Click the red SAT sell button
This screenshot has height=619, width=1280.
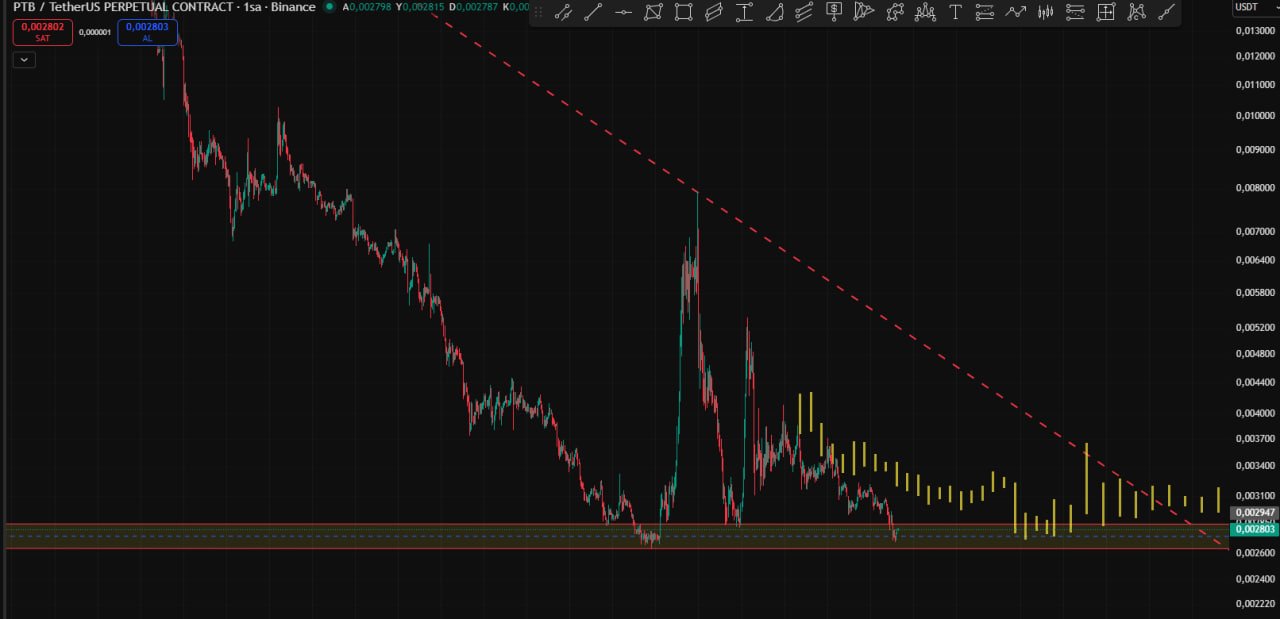[42, 32]
